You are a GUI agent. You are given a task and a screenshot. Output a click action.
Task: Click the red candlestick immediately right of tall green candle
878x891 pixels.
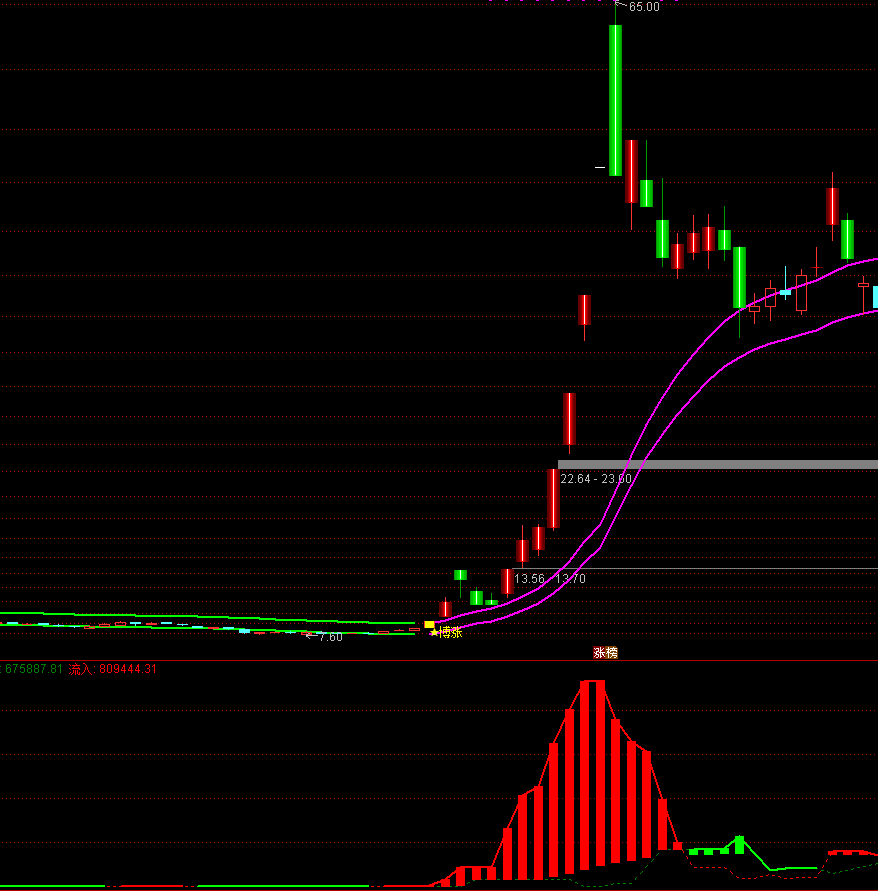tap(631, 171)
